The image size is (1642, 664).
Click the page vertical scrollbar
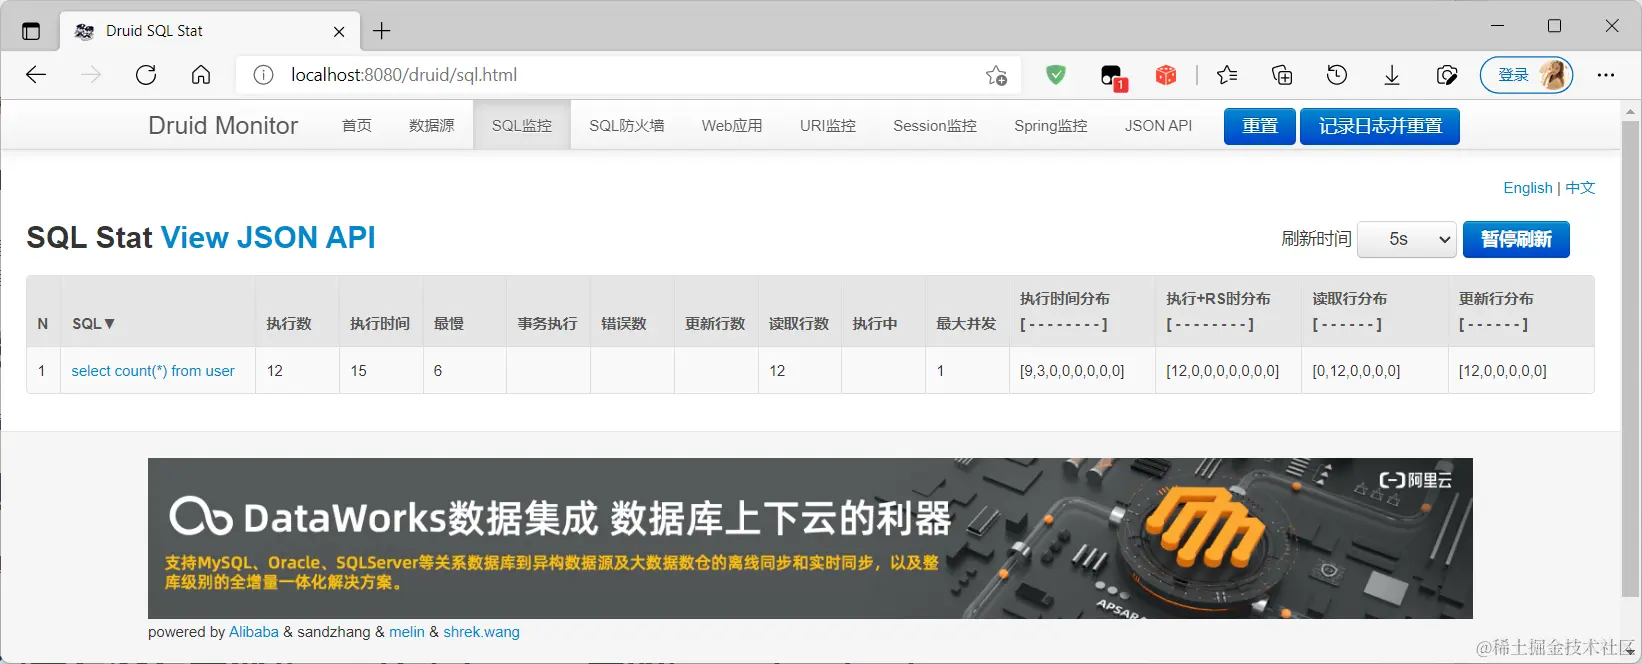[x=1631, y=358]
